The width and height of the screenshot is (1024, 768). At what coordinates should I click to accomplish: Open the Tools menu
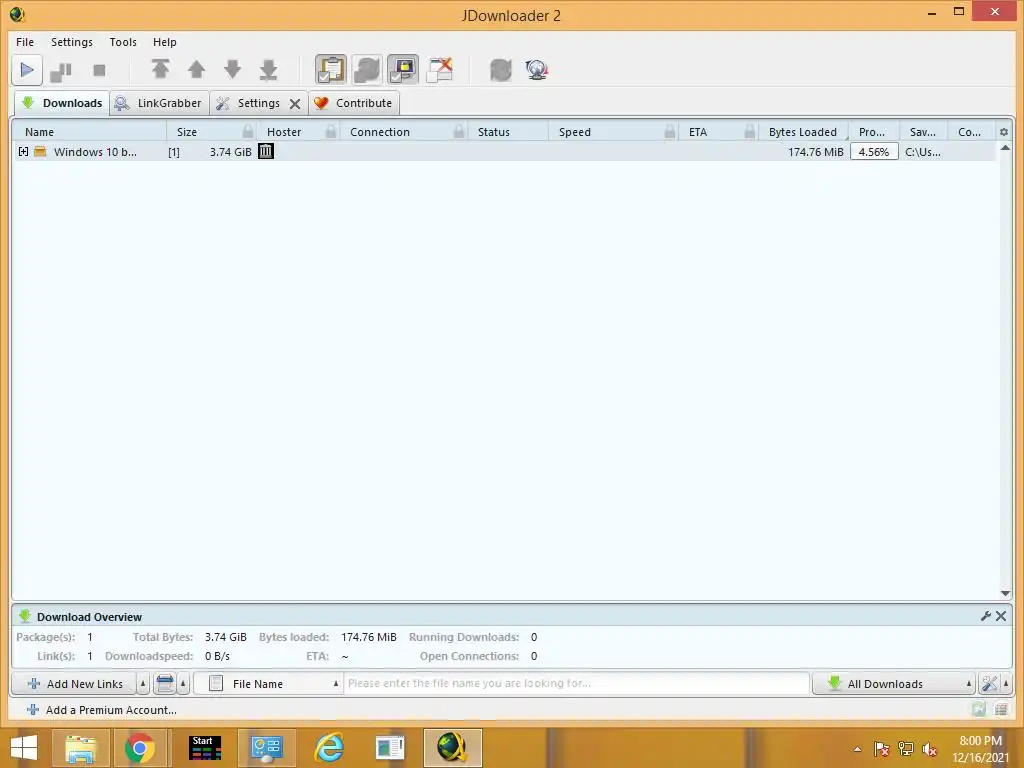click(x=123, y=42)
